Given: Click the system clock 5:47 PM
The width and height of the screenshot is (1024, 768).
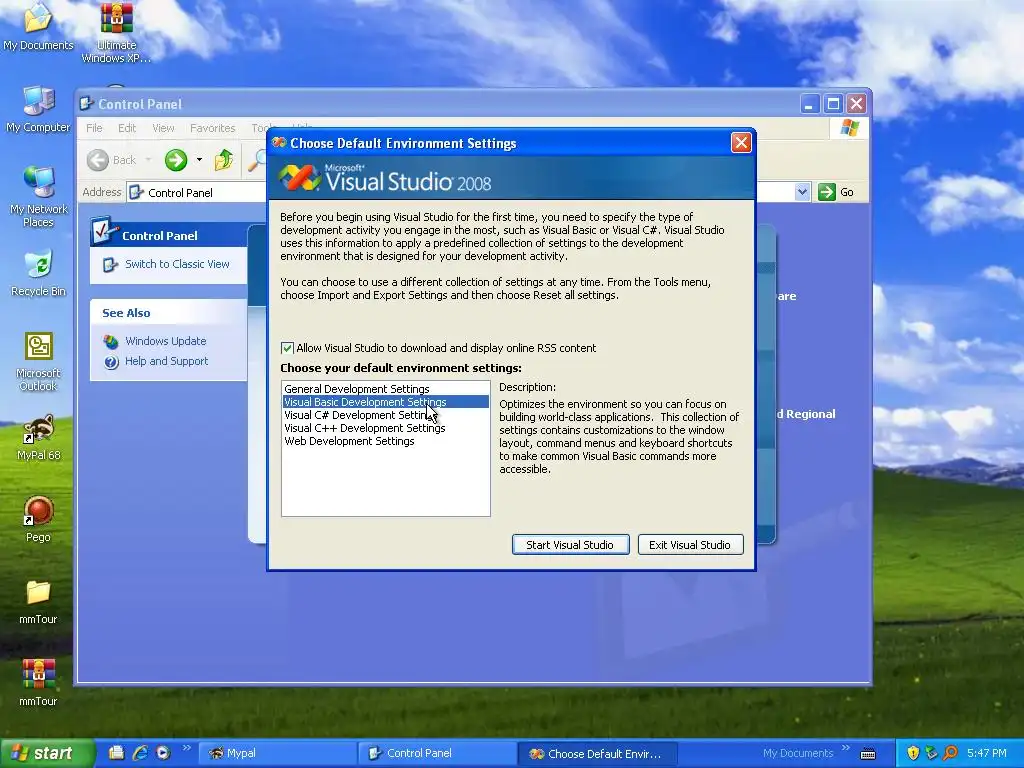Looking at the screenshot, I should (x=987, y=753).
